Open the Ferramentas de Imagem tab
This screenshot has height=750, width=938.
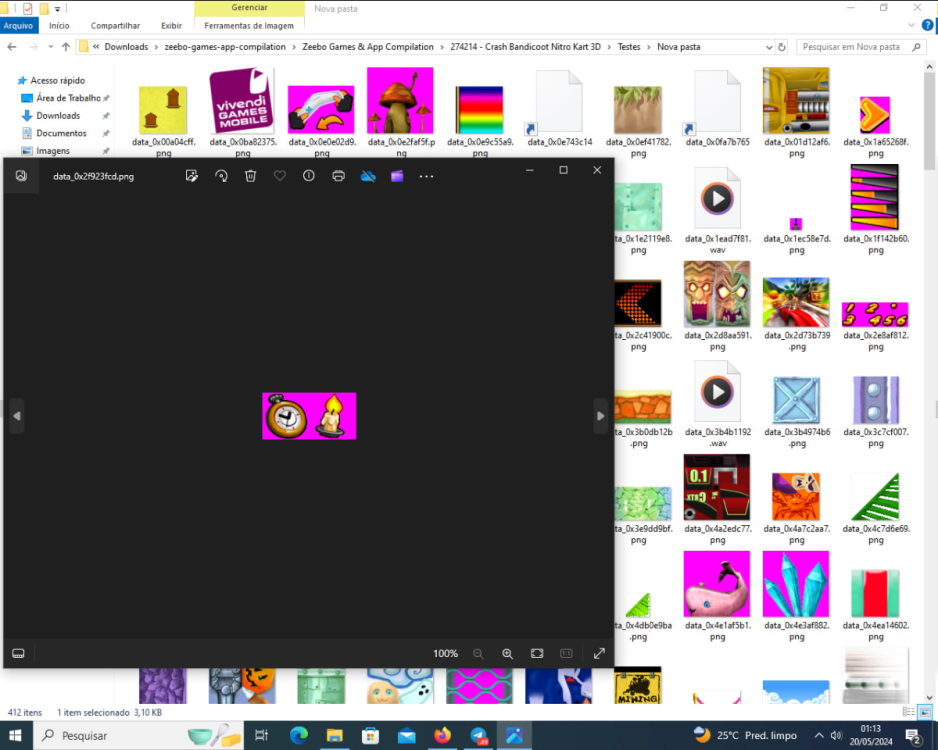coord(249,25)
